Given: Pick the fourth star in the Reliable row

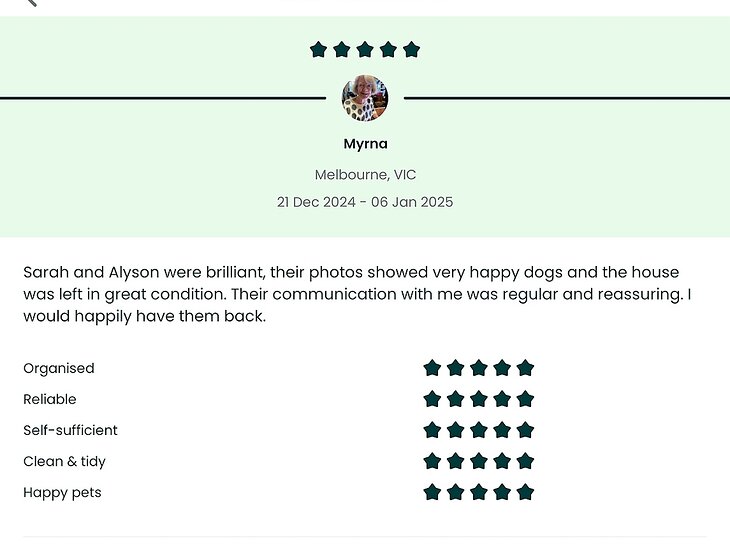Looking at the screenshot, I should pos(502,399).
